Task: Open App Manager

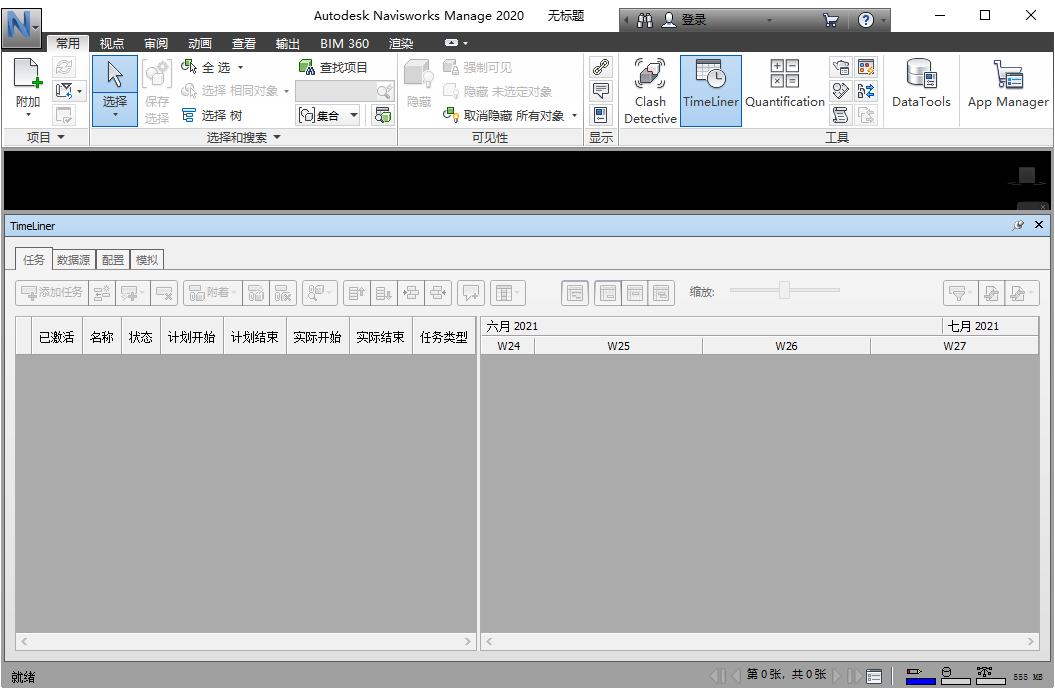Action: point(1007,90)
